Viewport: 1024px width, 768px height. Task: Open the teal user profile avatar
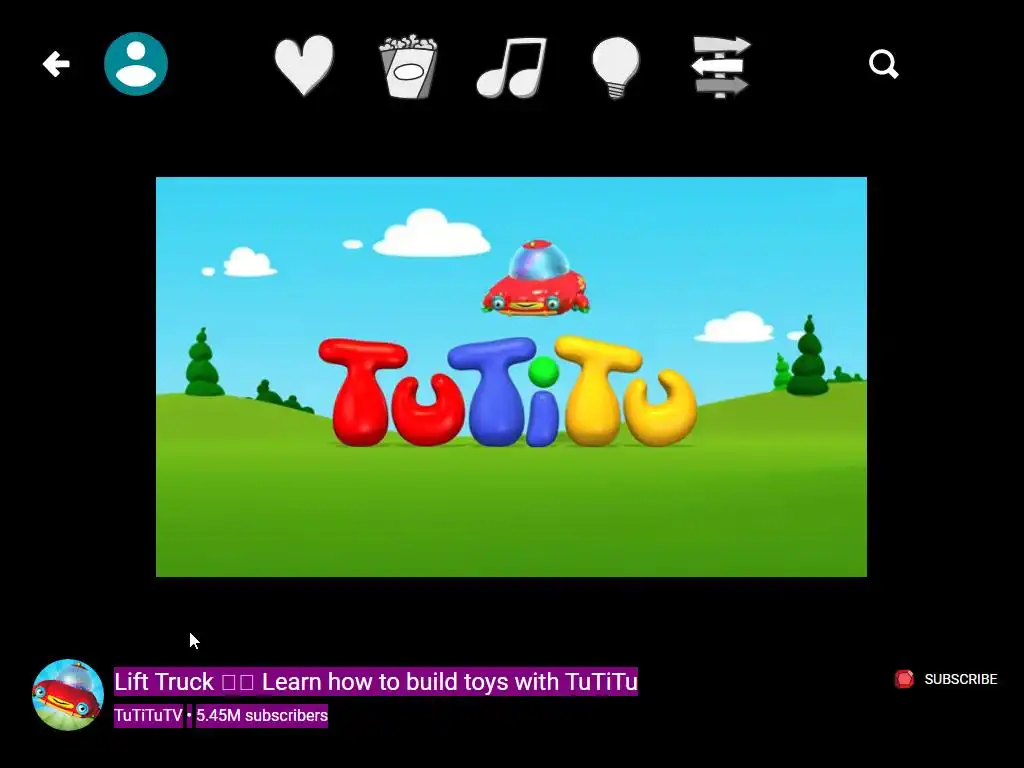136,64
